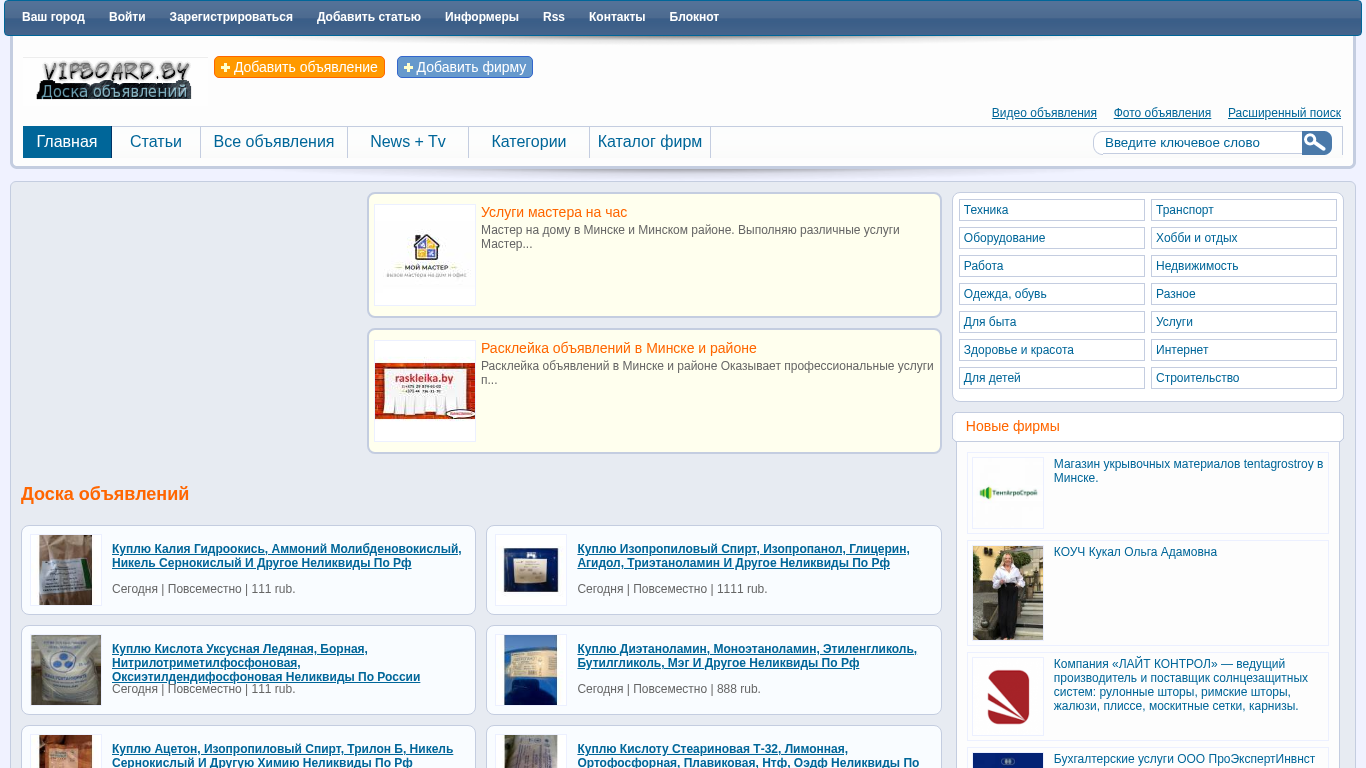
Task: Open Каталог фирм tab
Action: (x=650, y=142)
